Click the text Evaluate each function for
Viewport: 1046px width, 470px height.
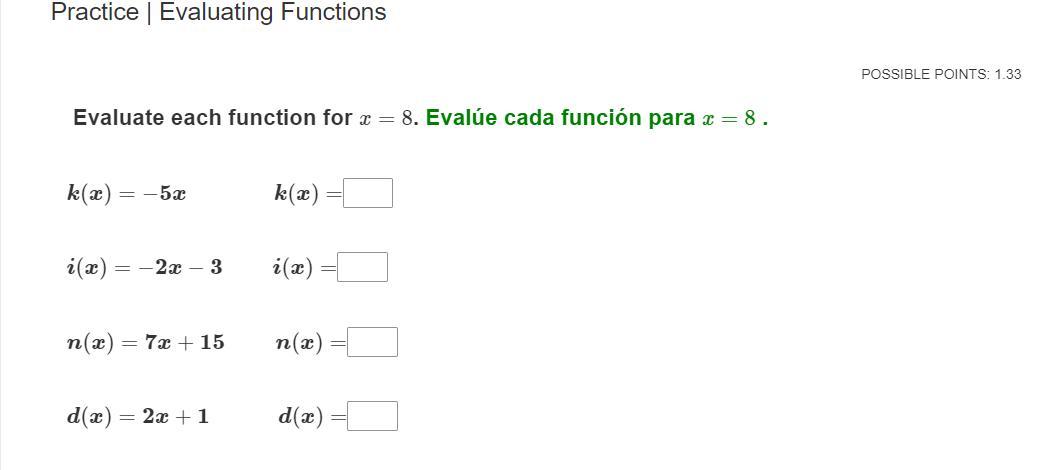(212, 118)
